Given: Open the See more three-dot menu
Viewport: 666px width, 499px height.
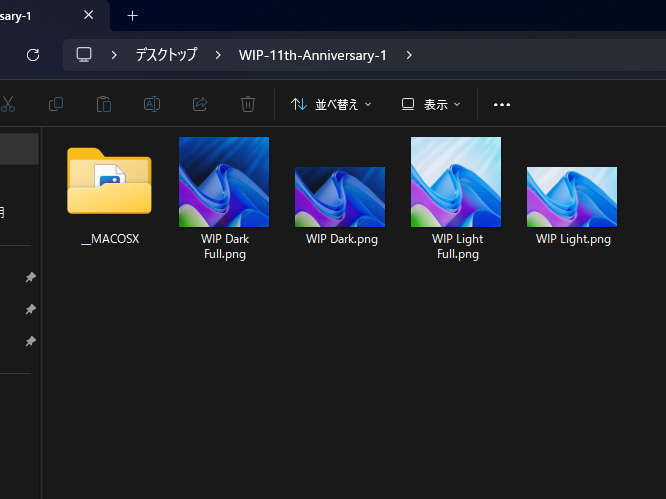Looking at the screenshot, I should click(502, 104).
